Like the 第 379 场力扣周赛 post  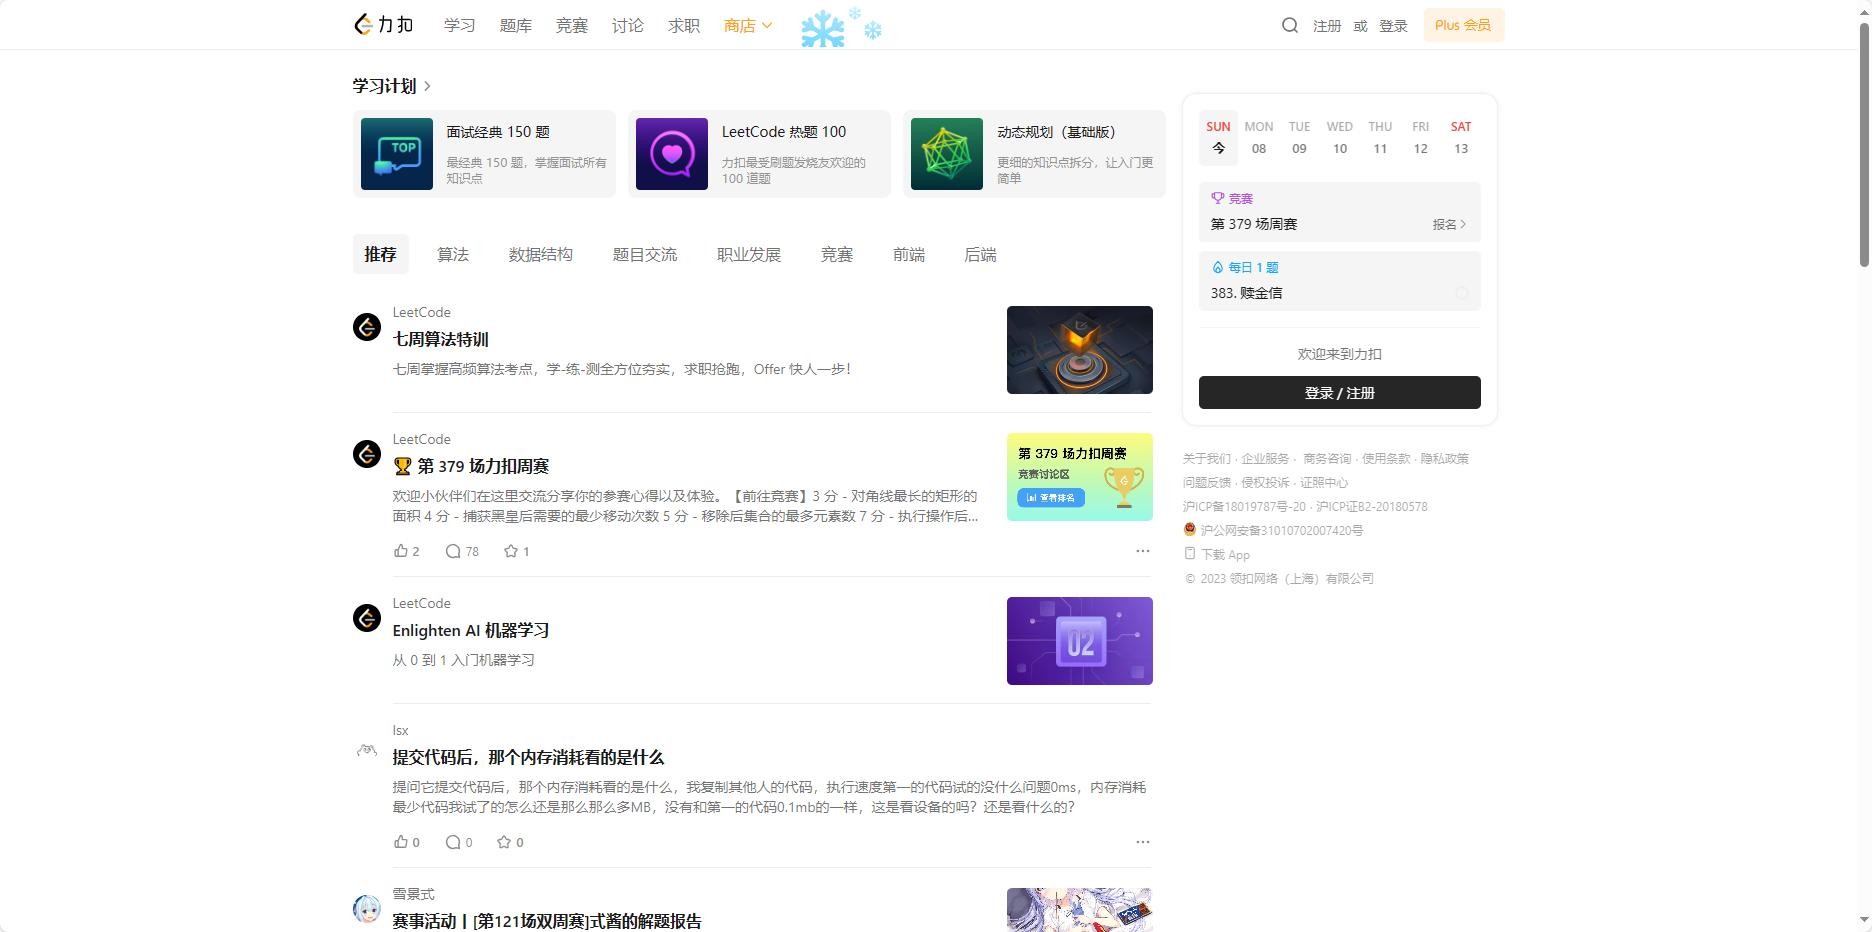coord(402,551)
